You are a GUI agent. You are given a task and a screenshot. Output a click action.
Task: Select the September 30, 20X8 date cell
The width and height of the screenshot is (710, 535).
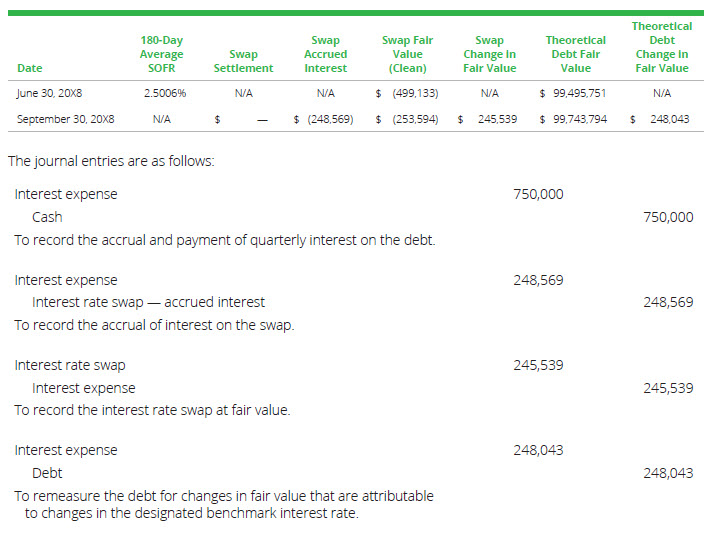click(66, 119)
